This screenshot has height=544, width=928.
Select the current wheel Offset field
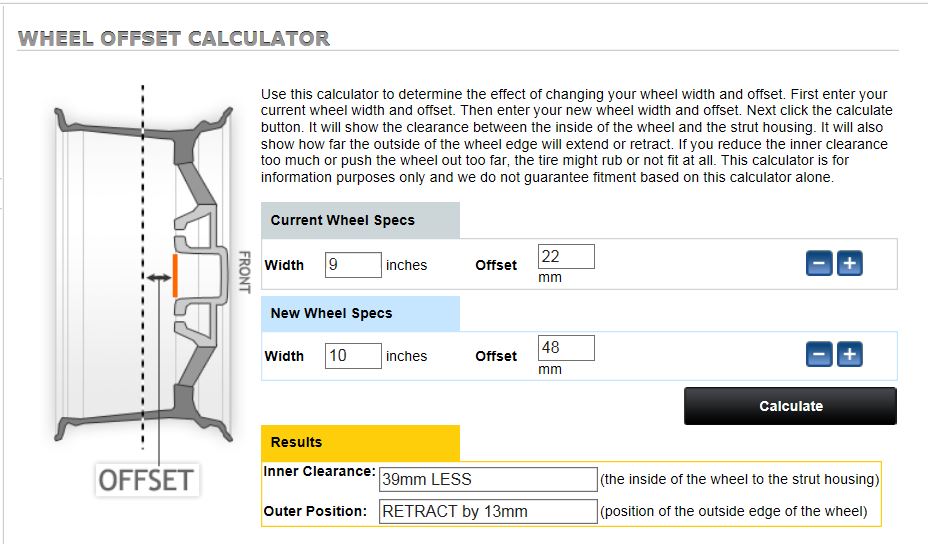coord(566,256)
